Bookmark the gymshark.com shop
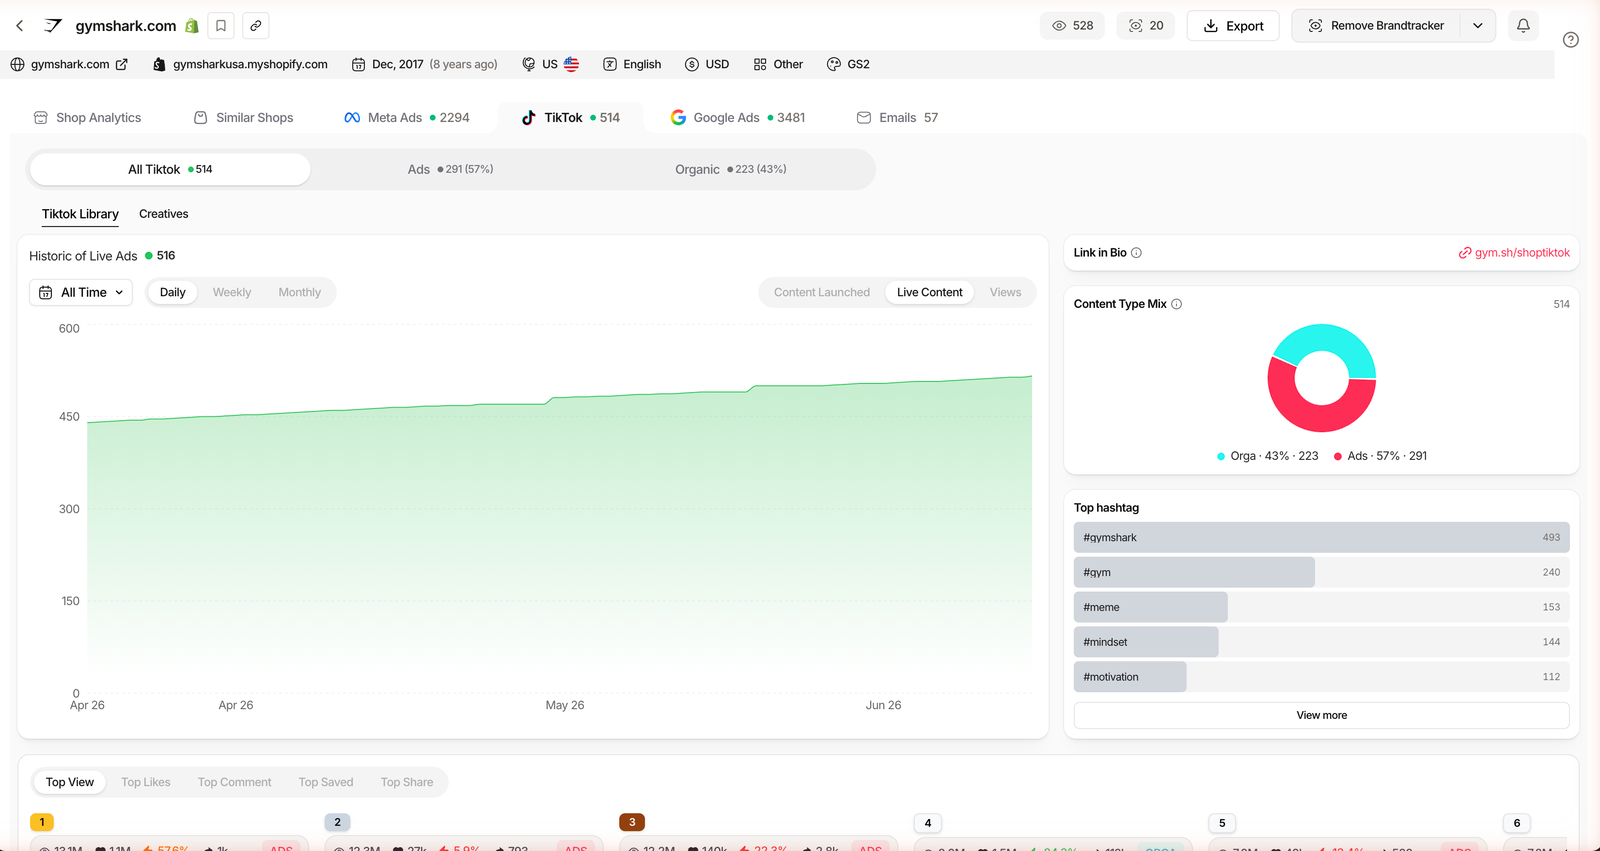 point(221,26)
